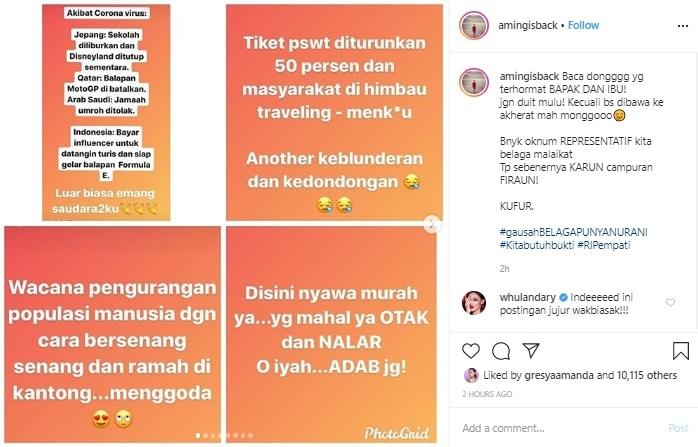Open the three-dot more options menu
Screen dimensions: 698x447
pyautogui.click(x=682, y=26)
